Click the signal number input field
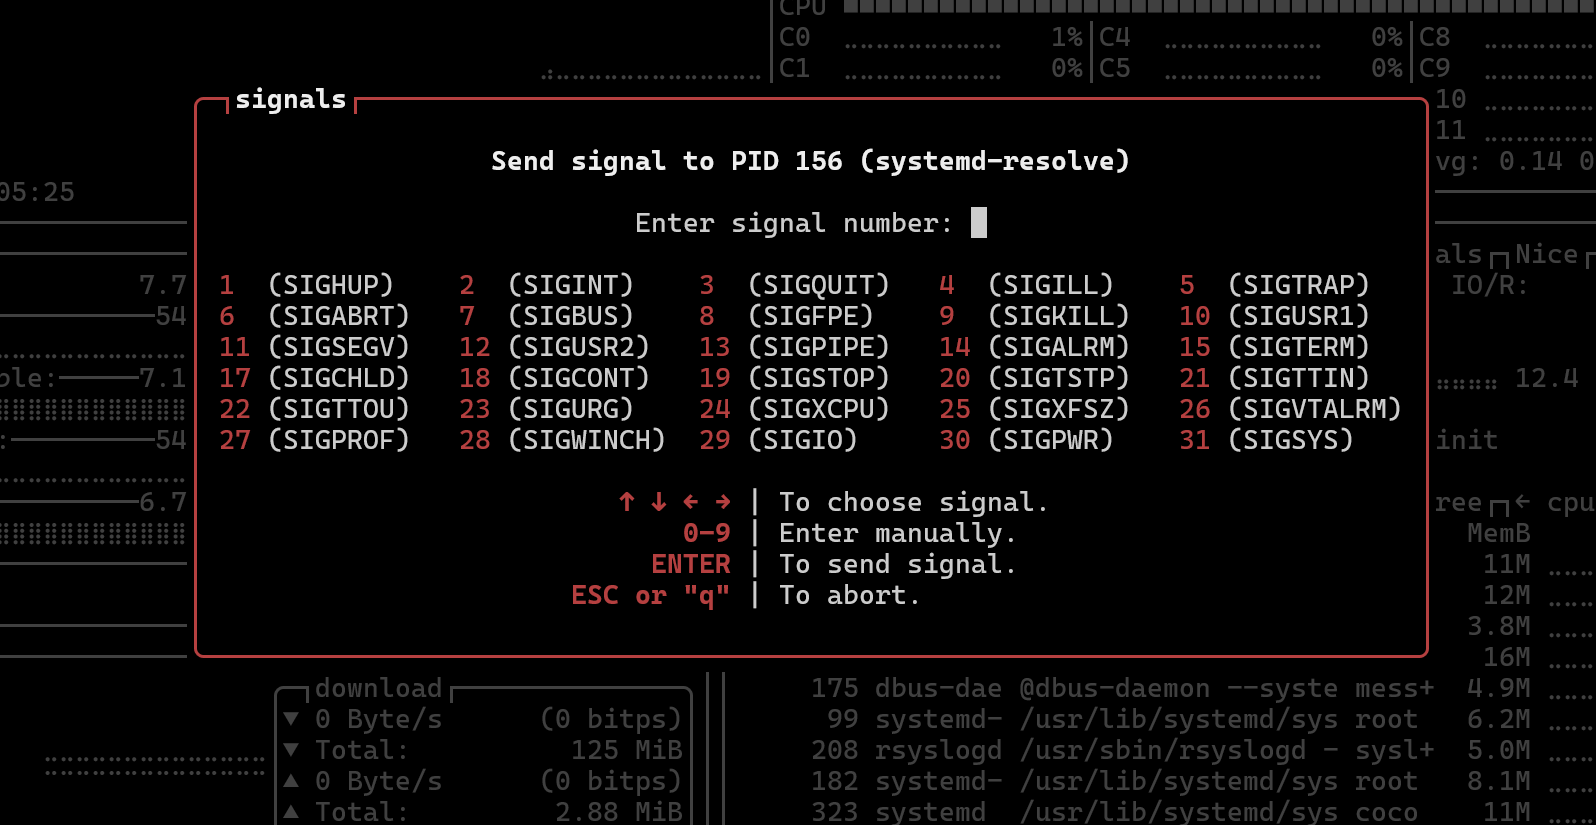This screenshot has height=825, width=1596. click(x=979, y=223)
